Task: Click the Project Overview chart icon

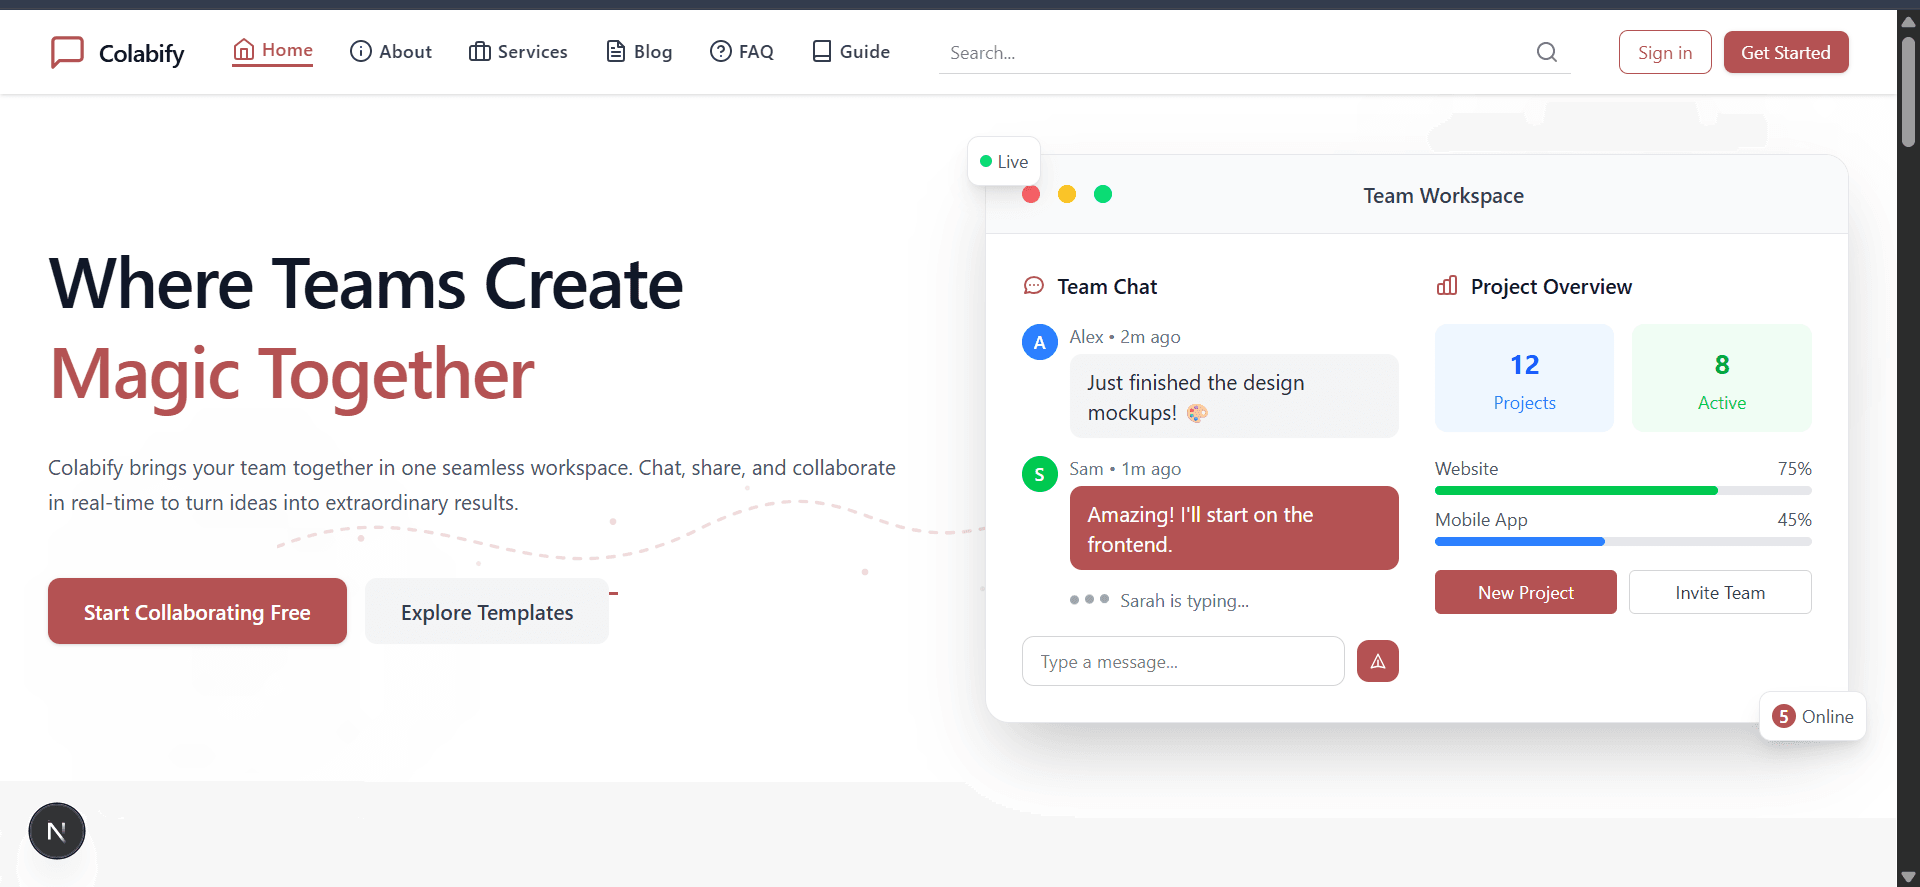Action: click(x=1446, y=286)
